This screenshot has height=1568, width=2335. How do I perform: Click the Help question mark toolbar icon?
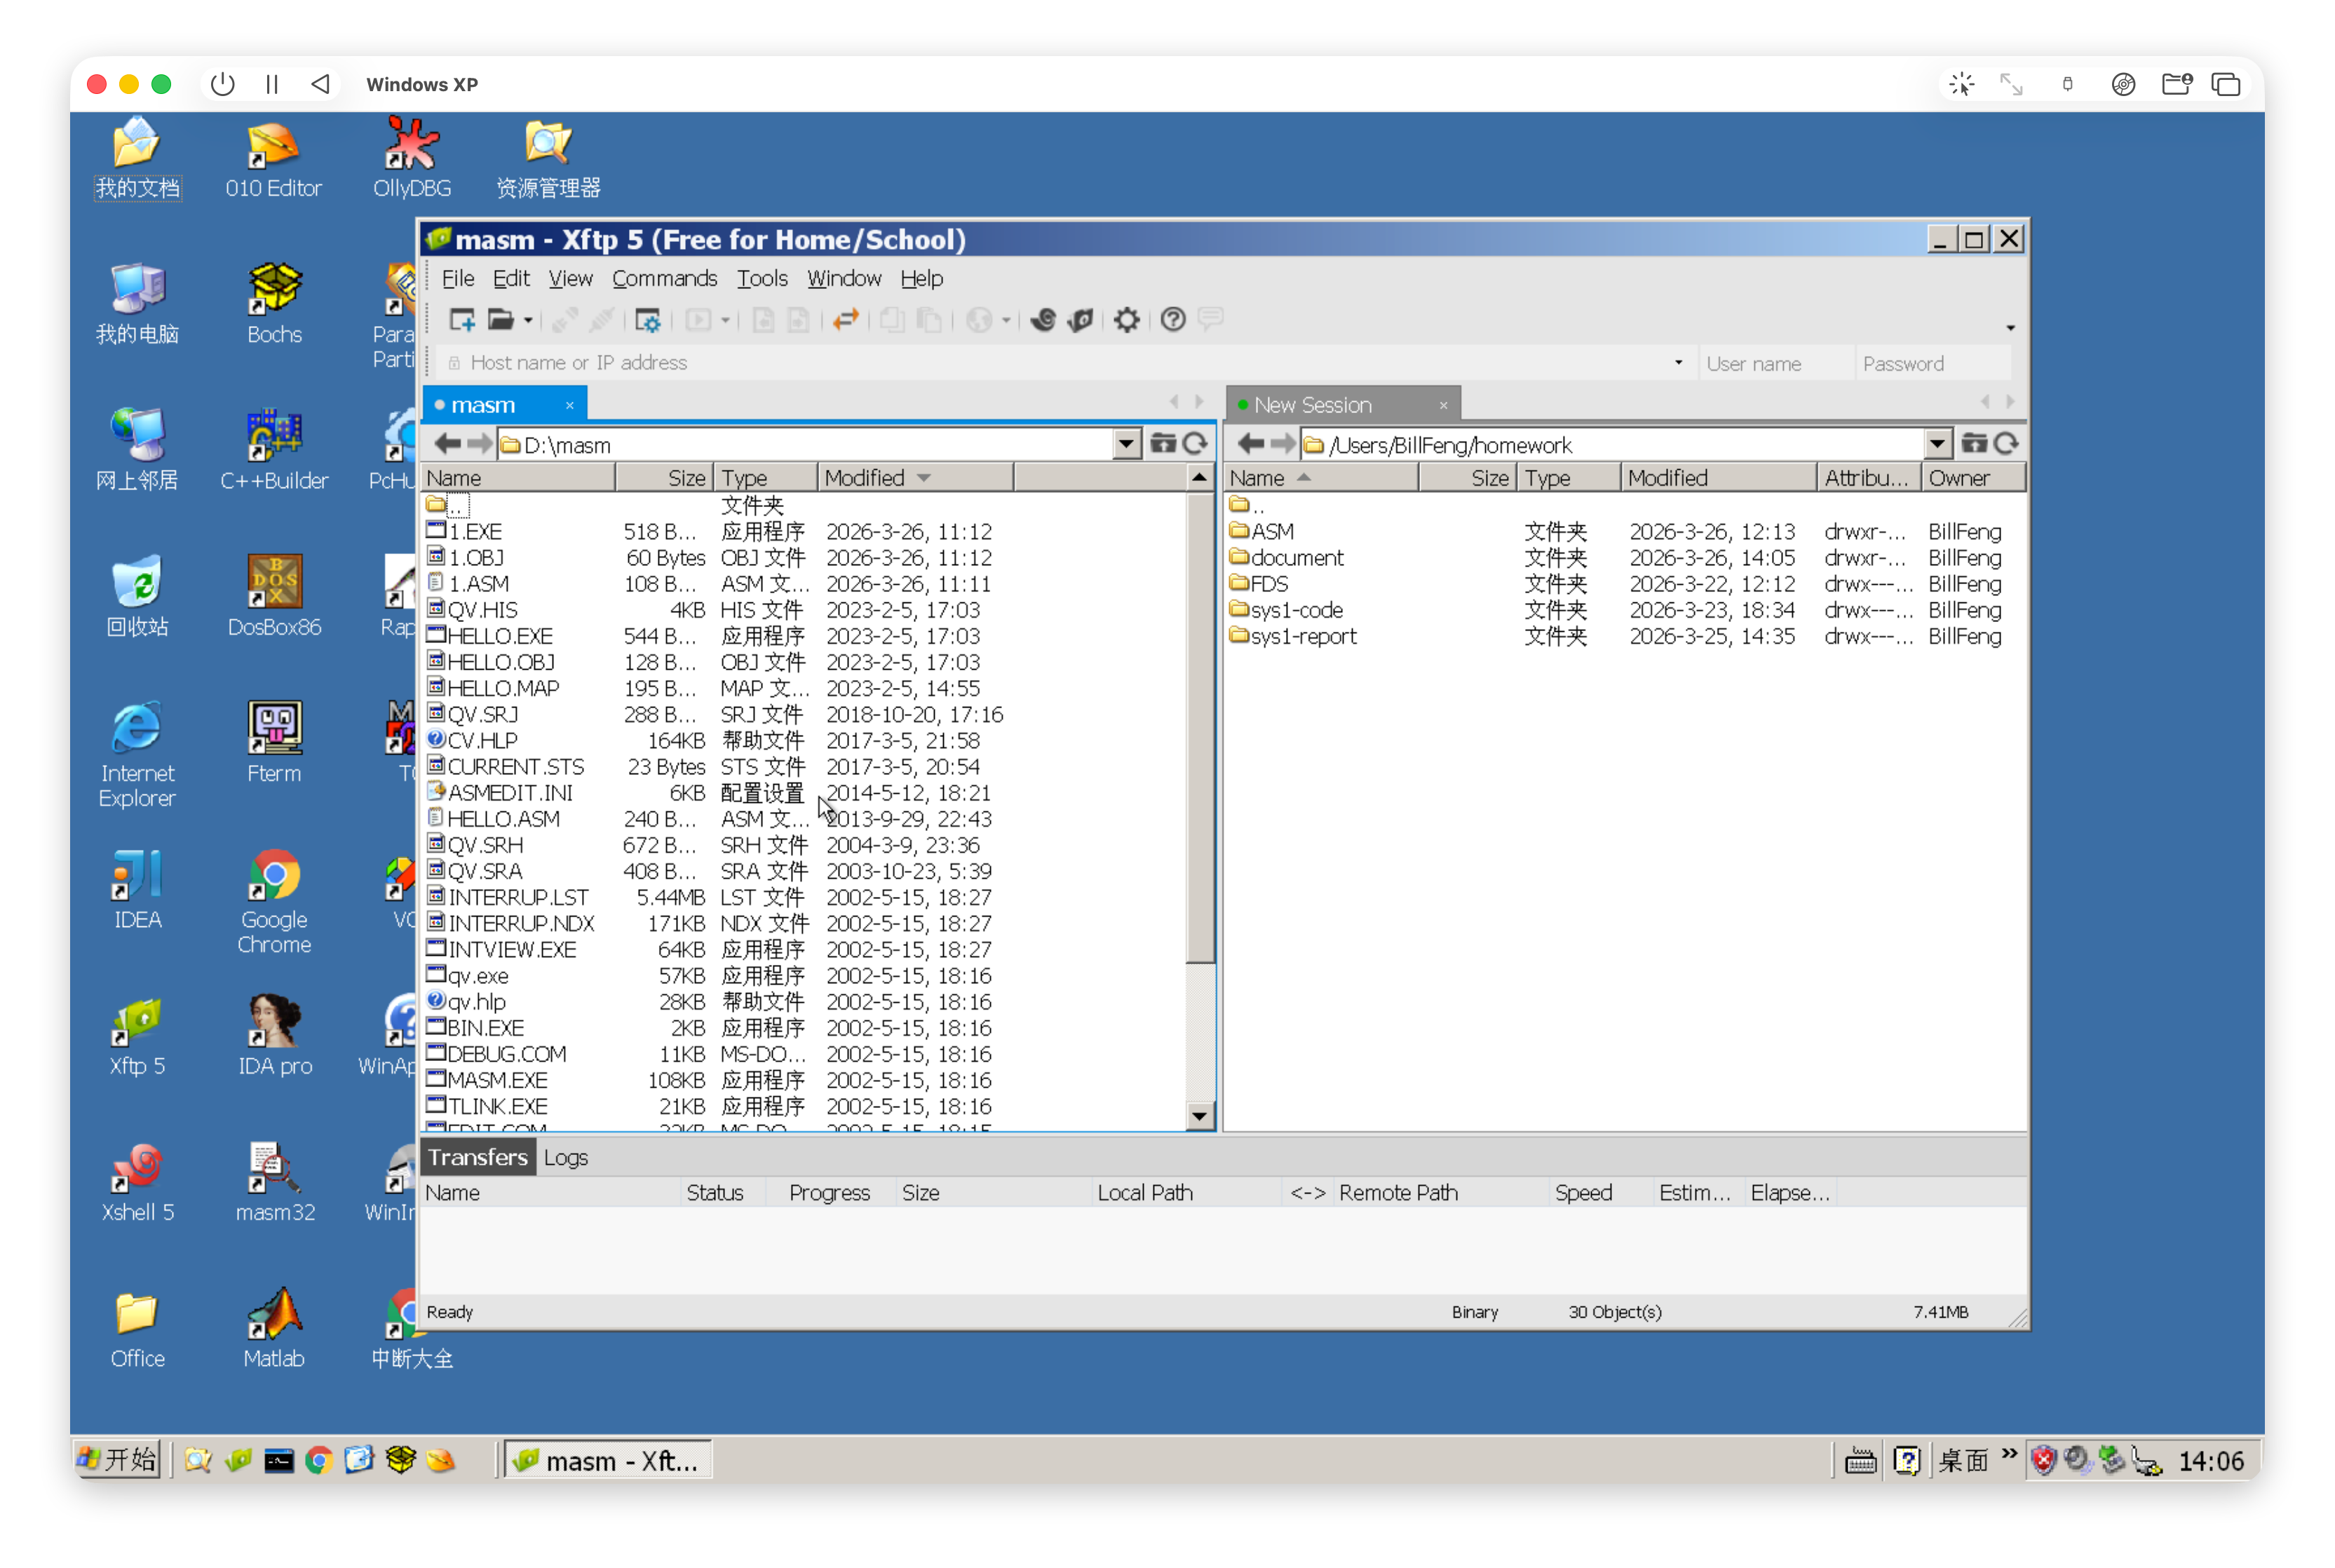(1173, 320)
